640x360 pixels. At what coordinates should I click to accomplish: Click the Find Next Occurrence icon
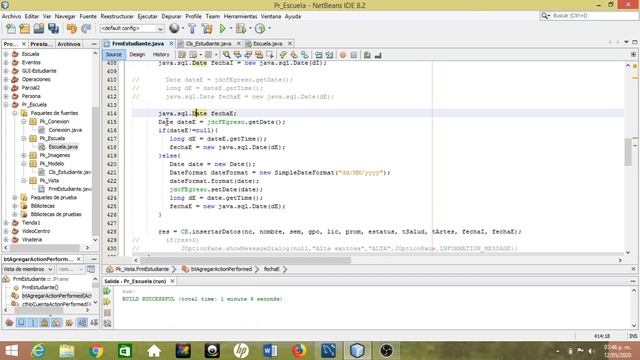248,55
